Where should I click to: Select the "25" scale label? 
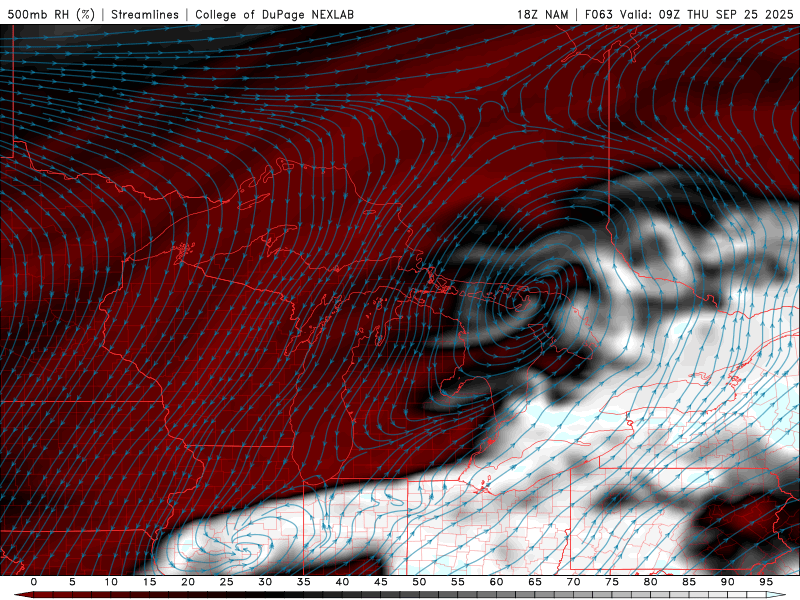(x=227, y=582)
